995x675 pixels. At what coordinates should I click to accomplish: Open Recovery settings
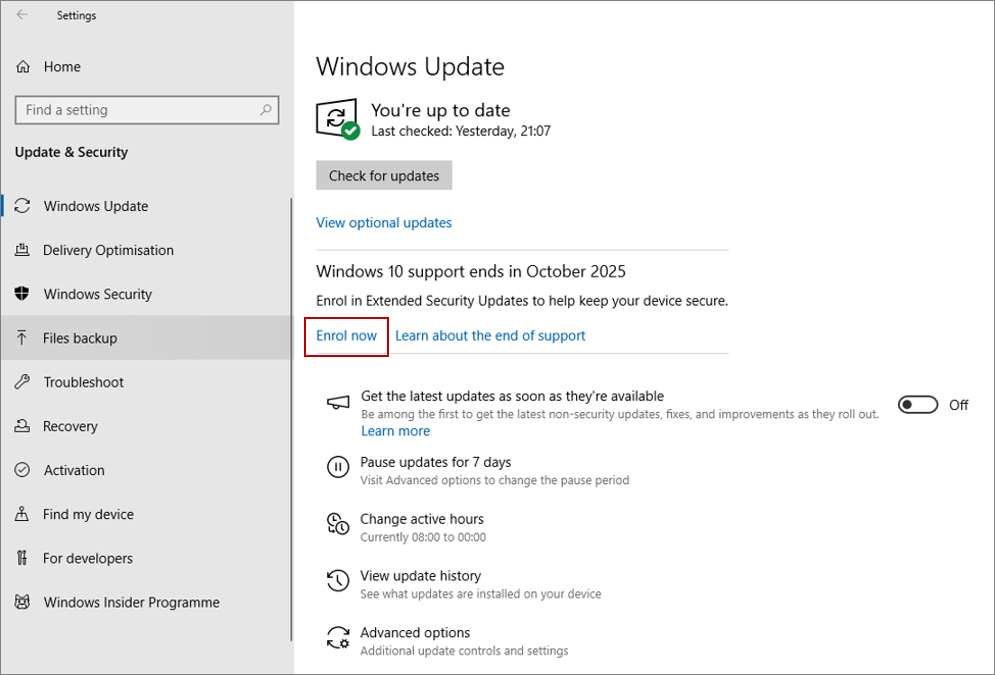[146, 426]
